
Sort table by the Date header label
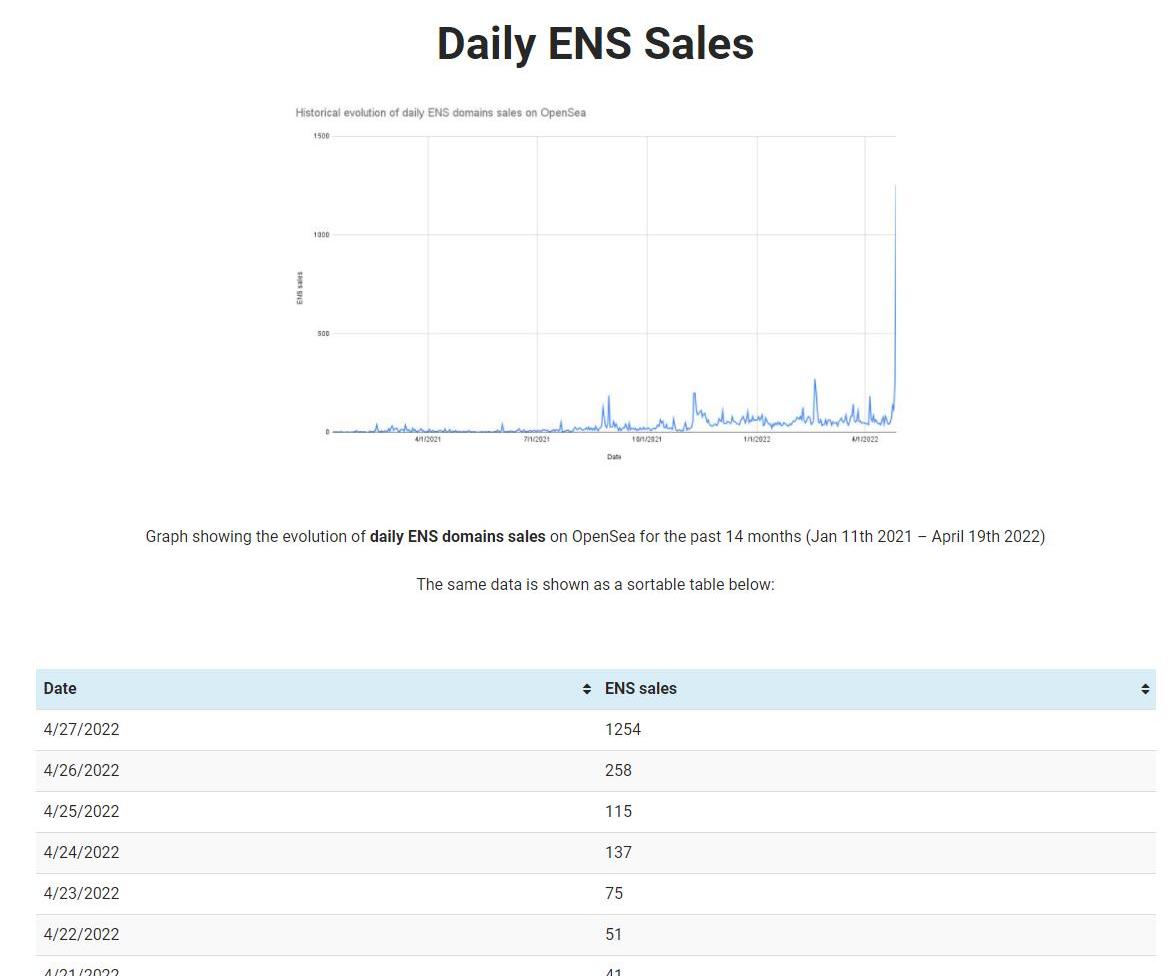60,689
